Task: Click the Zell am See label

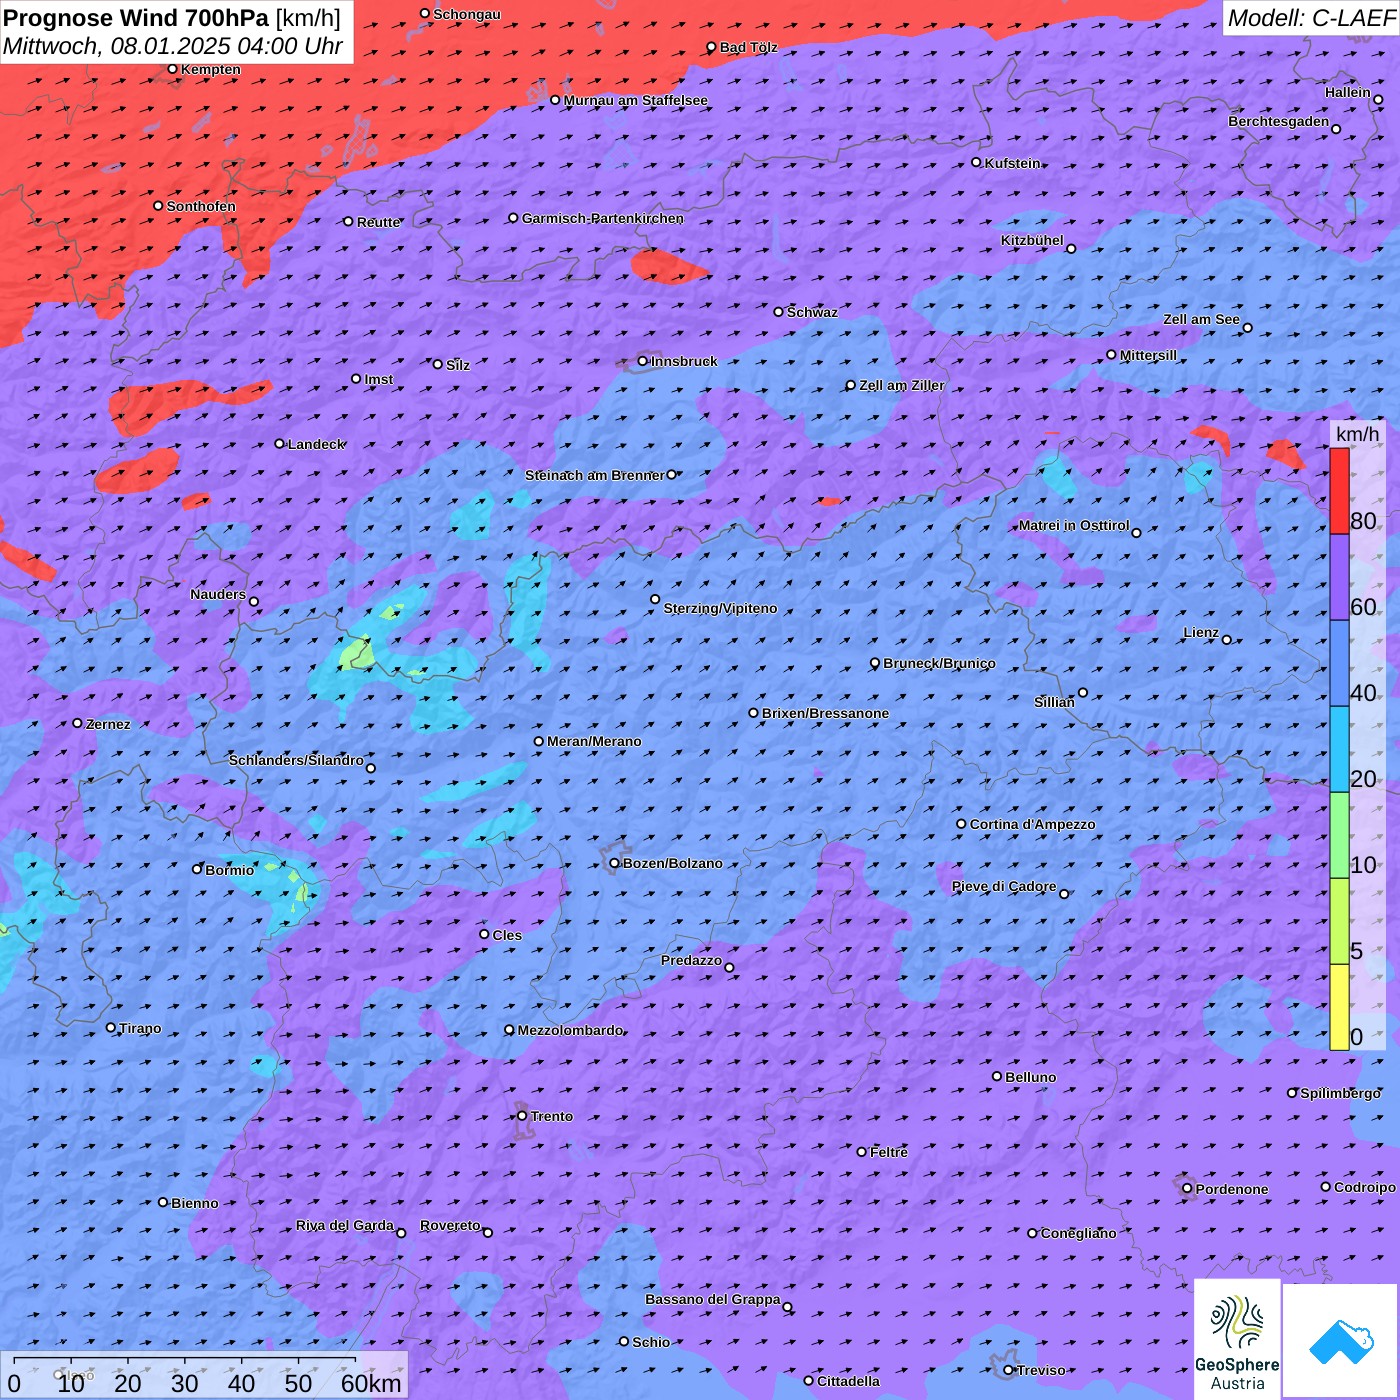Action: click(x=1201, y=319)
